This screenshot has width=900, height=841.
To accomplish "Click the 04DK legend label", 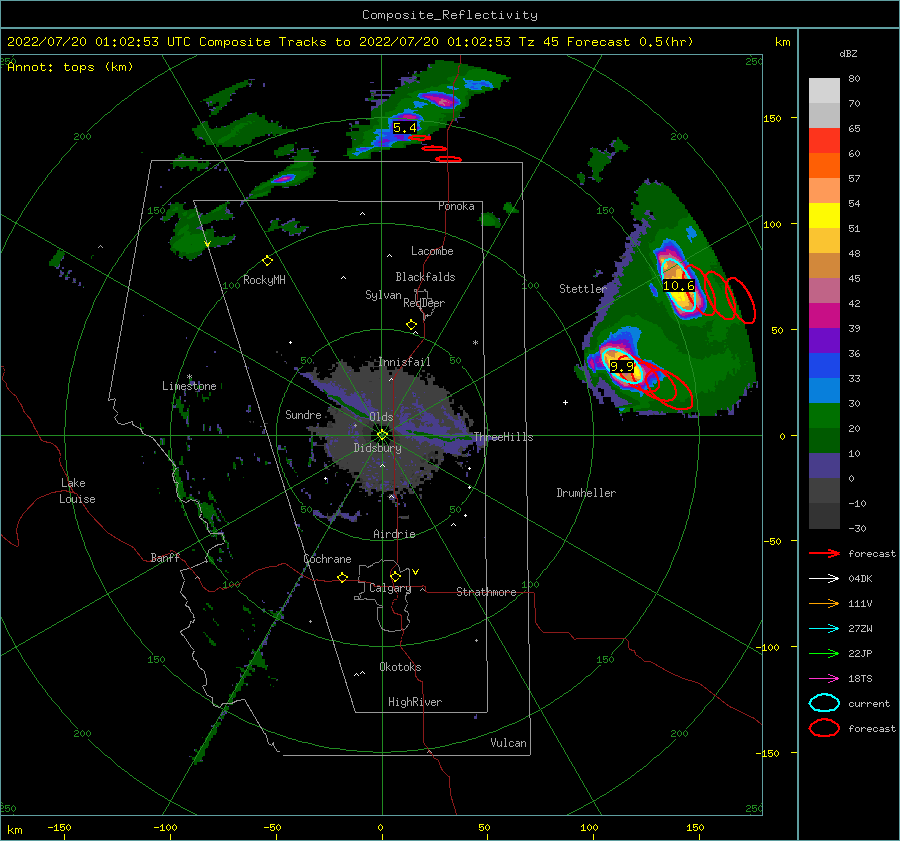I will tap(860, 579).
